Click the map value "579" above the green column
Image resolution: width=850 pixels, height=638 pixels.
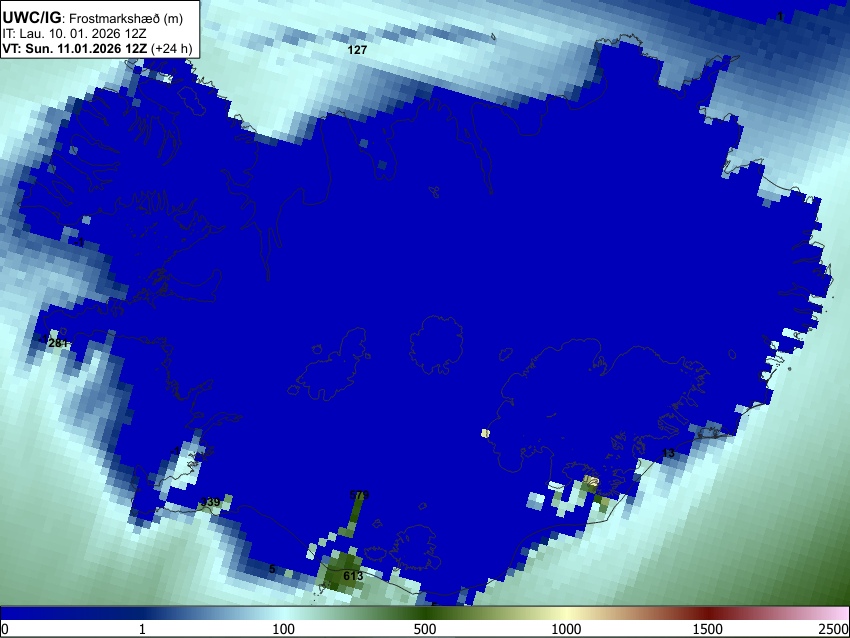pyautogui.click(x=359, y=495)
